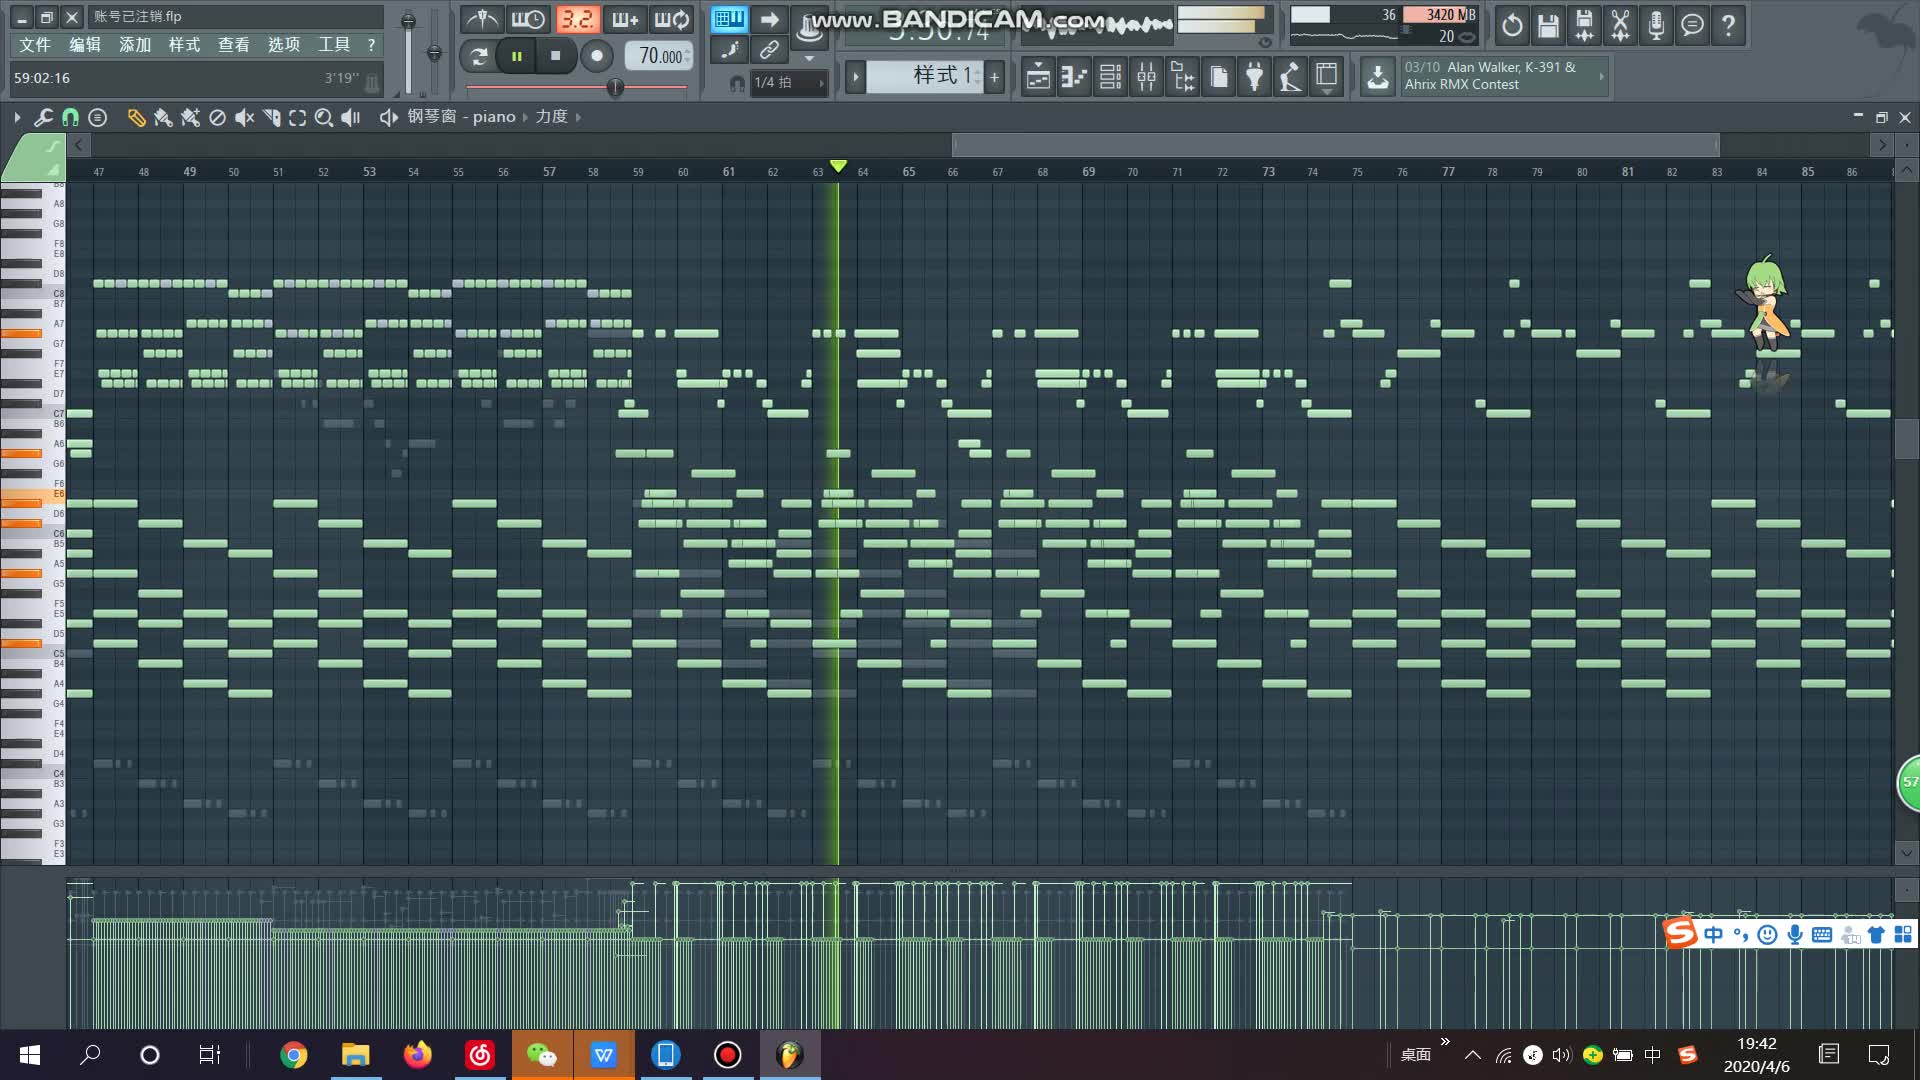This screenshot has height=1080, width=1920.
Task: Toggle loop recording
Action: pos(672,20)
